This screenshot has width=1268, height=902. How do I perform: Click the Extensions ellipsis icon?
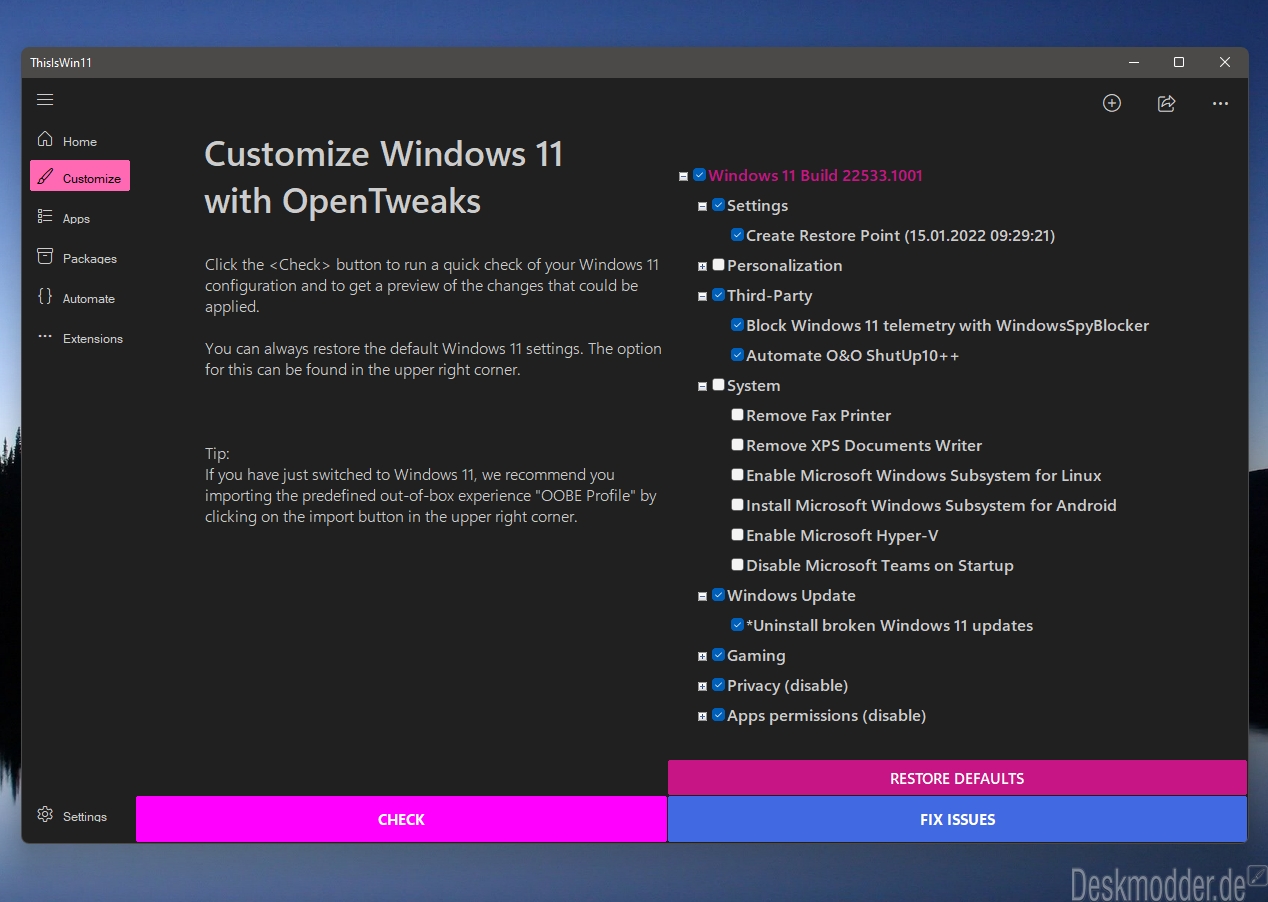(x=45, y=337)
